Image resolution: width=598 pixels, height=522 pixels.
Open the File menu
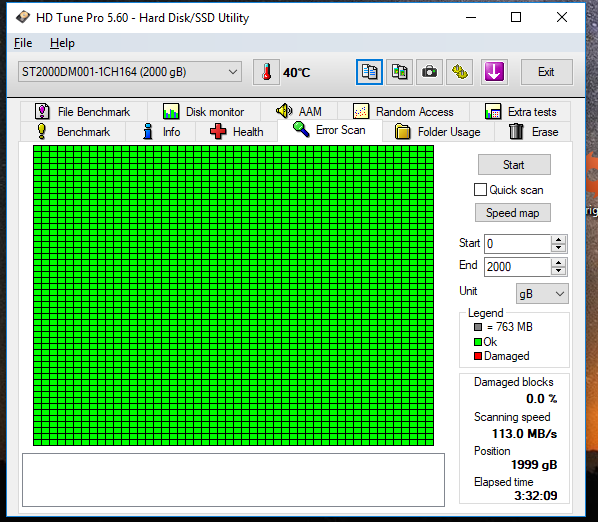tap(23, 43)
